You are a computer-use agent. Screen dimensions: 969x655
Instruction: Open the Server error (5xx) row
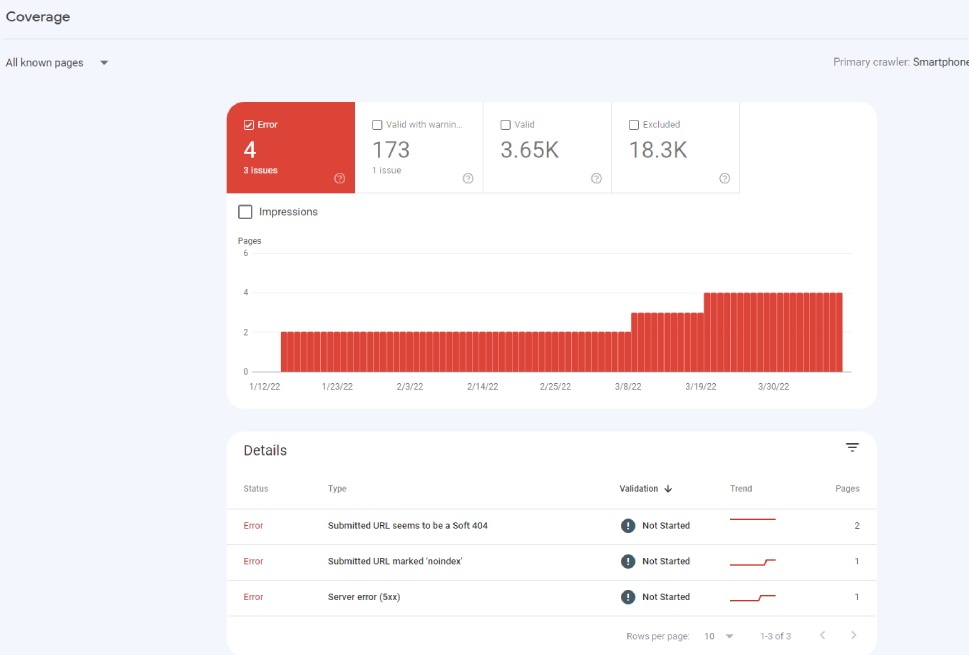364,597
